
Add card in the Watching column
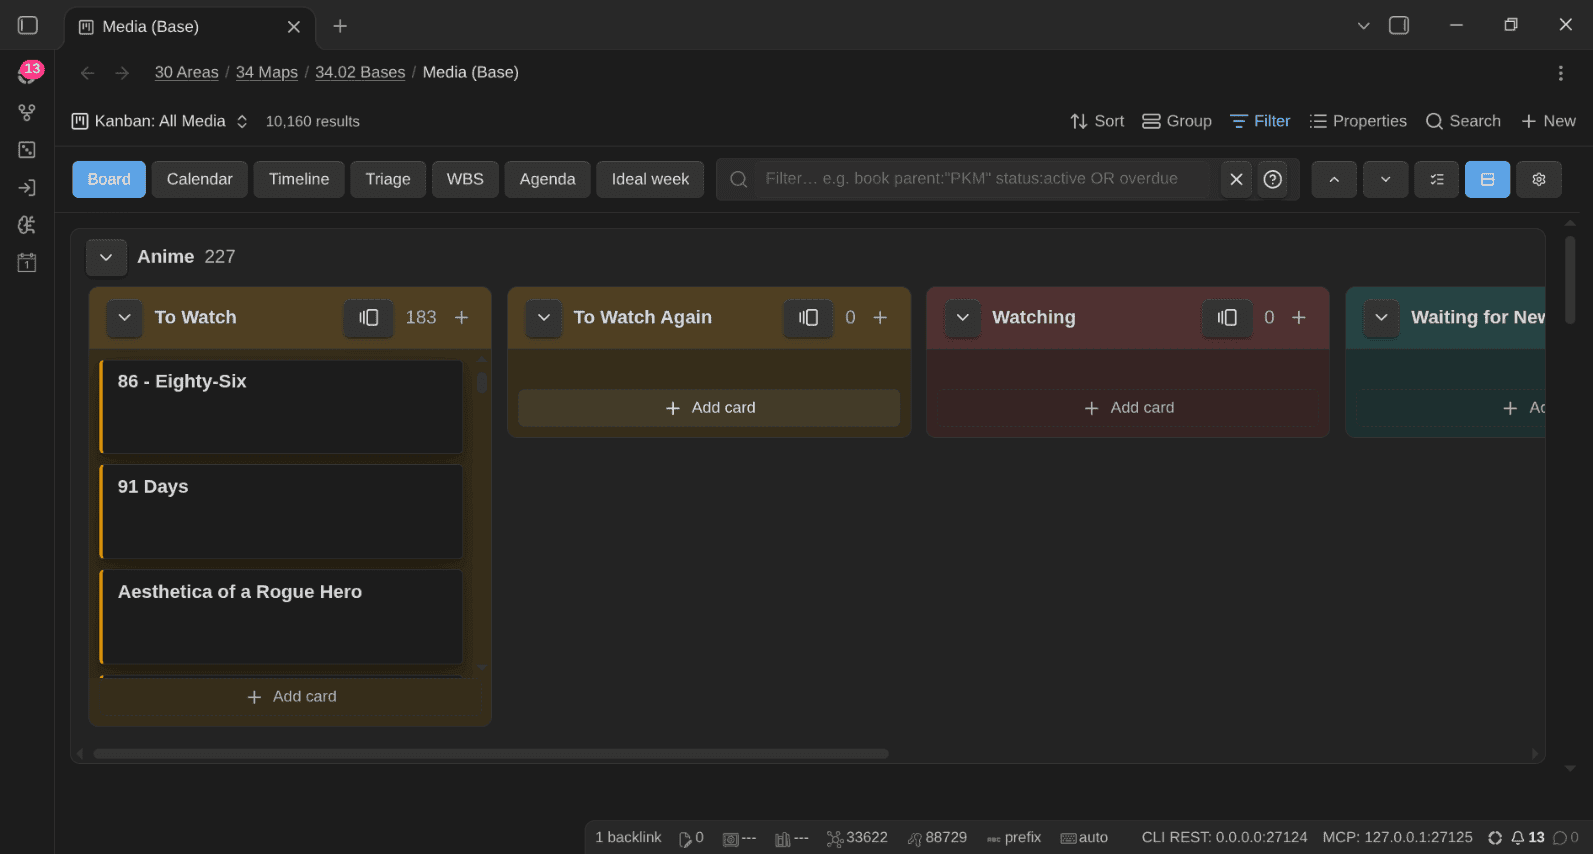coord(1128,408)
